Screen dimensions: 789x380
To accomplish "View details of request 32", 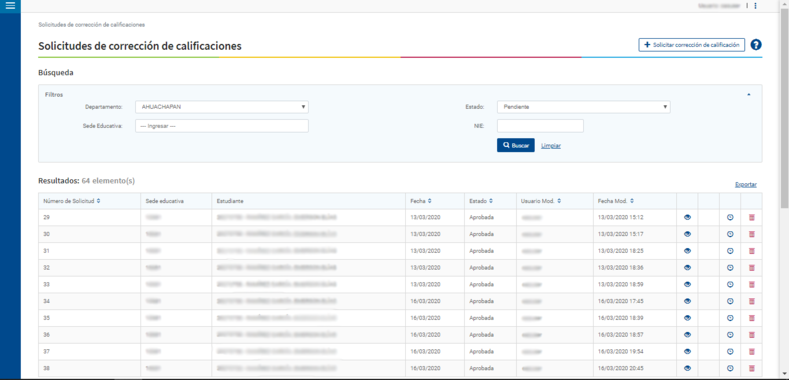I will 687,268.
